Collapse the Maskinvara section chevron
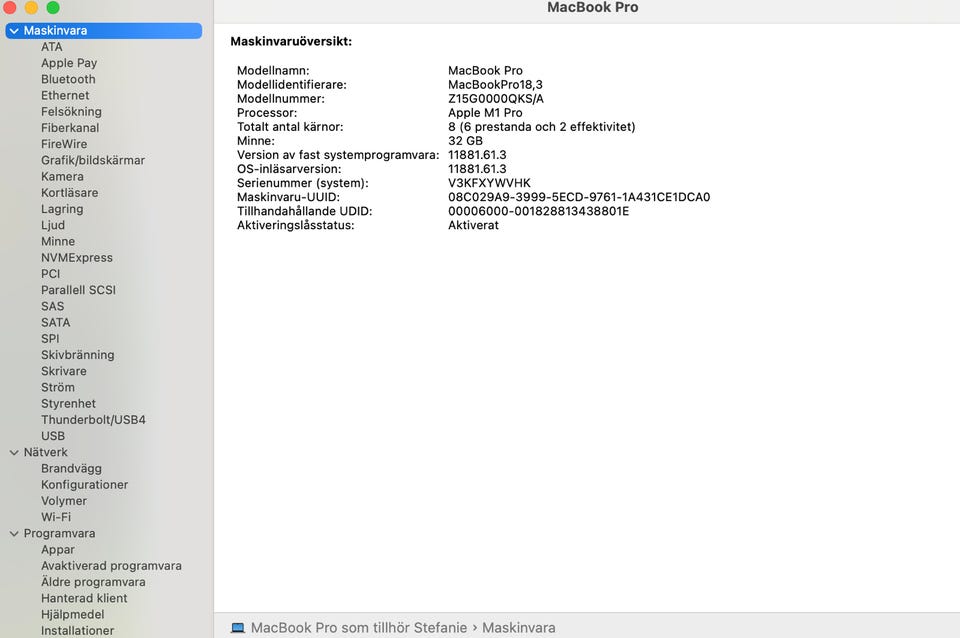This screenshot has height=638, width=960. point(14,31)
